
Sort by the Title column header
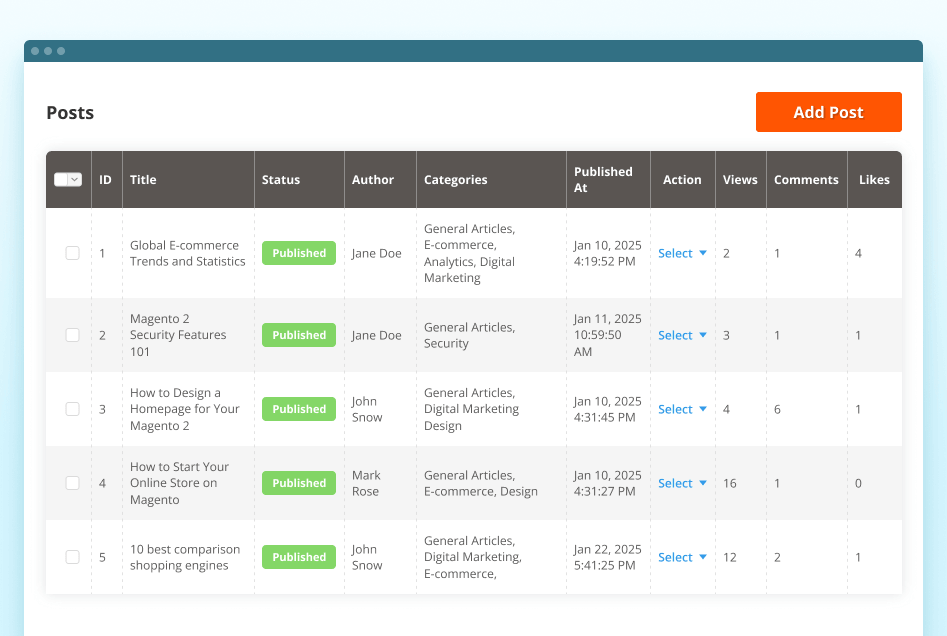click(143, 180)
